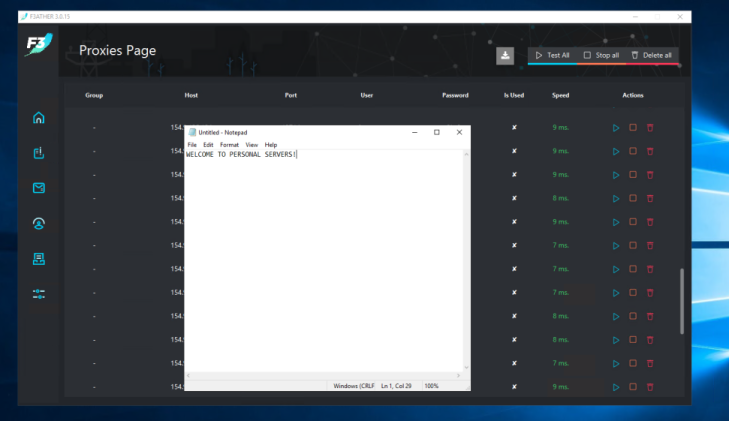Test the proxy in the eighth visible row
729x421 pixels.
[x=616, y=293]
